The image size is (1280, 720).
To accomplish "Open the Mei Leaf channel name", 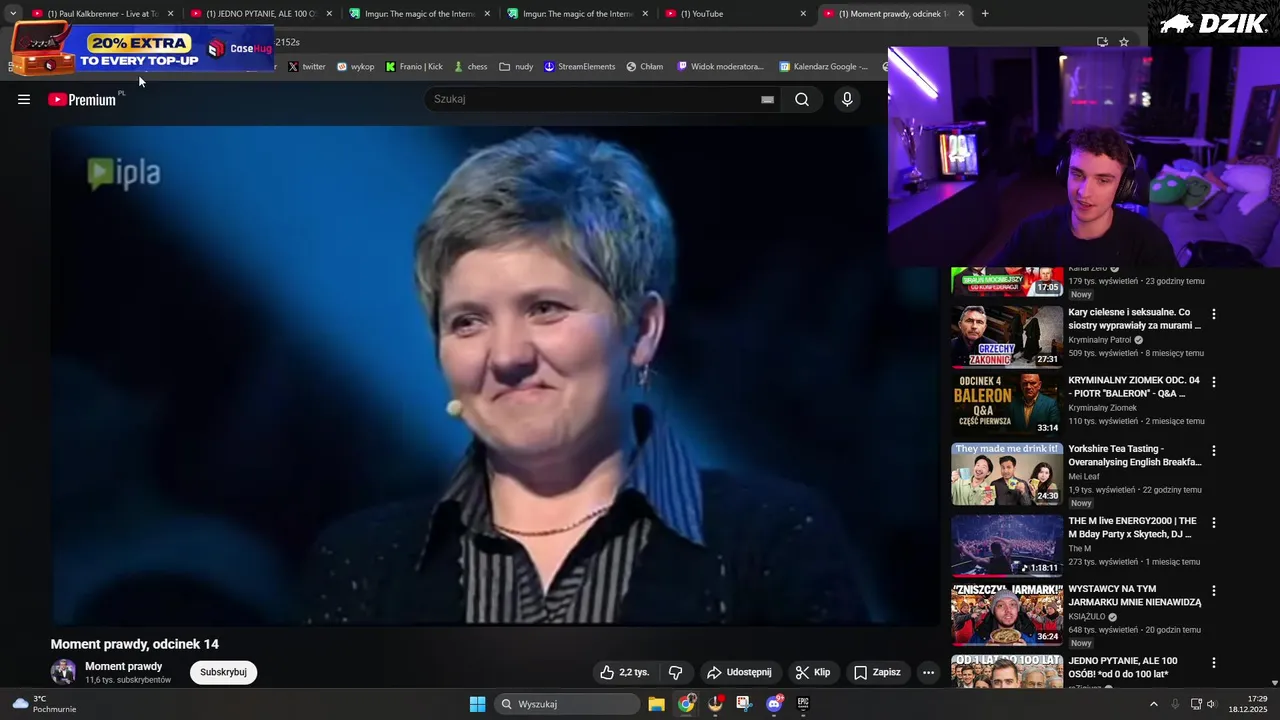I will pyautogui.click(x=1083, y=477).
